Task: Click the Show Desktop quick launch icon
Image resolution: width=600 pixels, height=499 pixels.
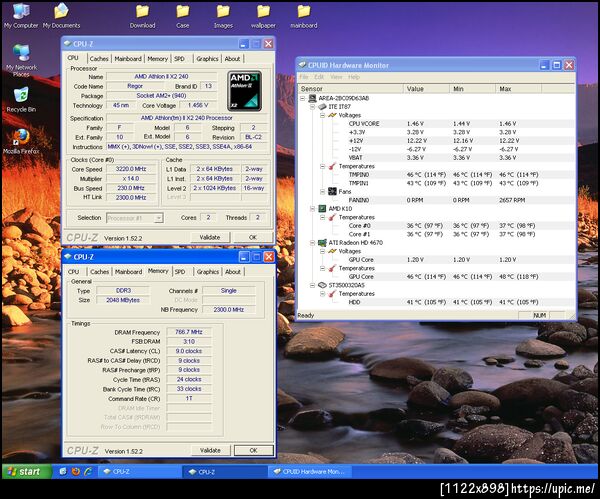Action: (x=63, y=471)
